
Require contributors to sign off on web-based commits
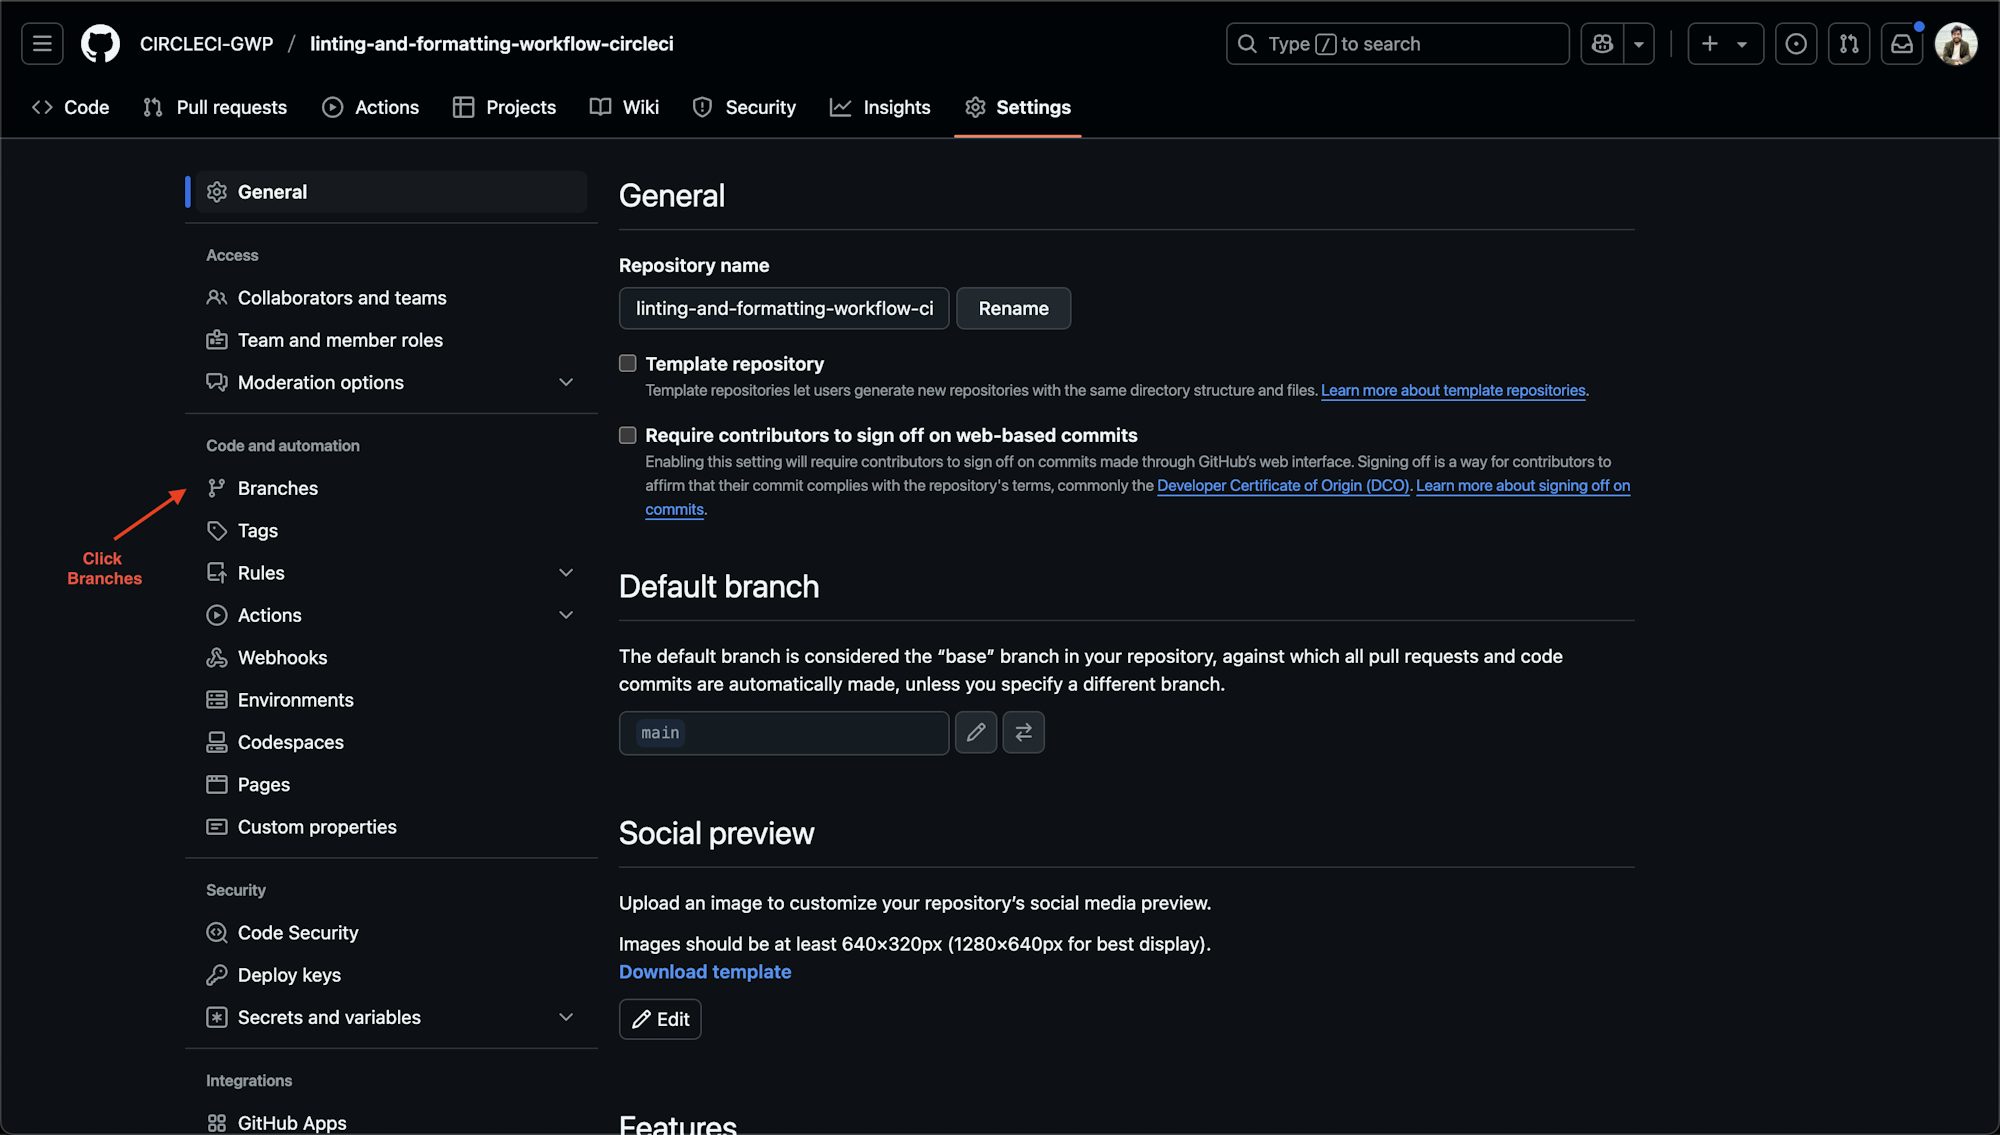tap(627, 435)
